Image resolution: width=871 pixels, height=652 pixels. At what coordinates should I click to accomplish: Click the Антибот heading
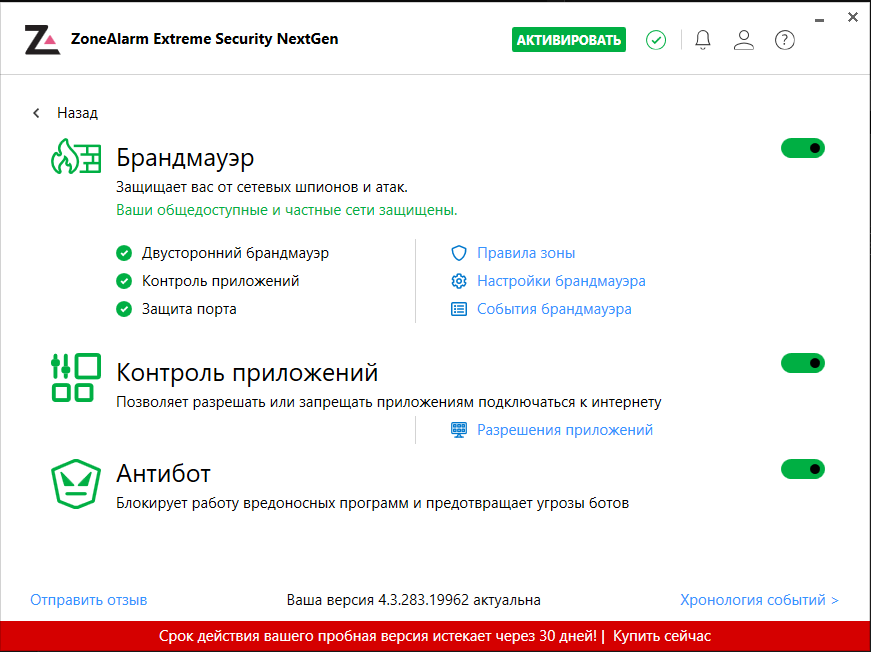(163, 474)
